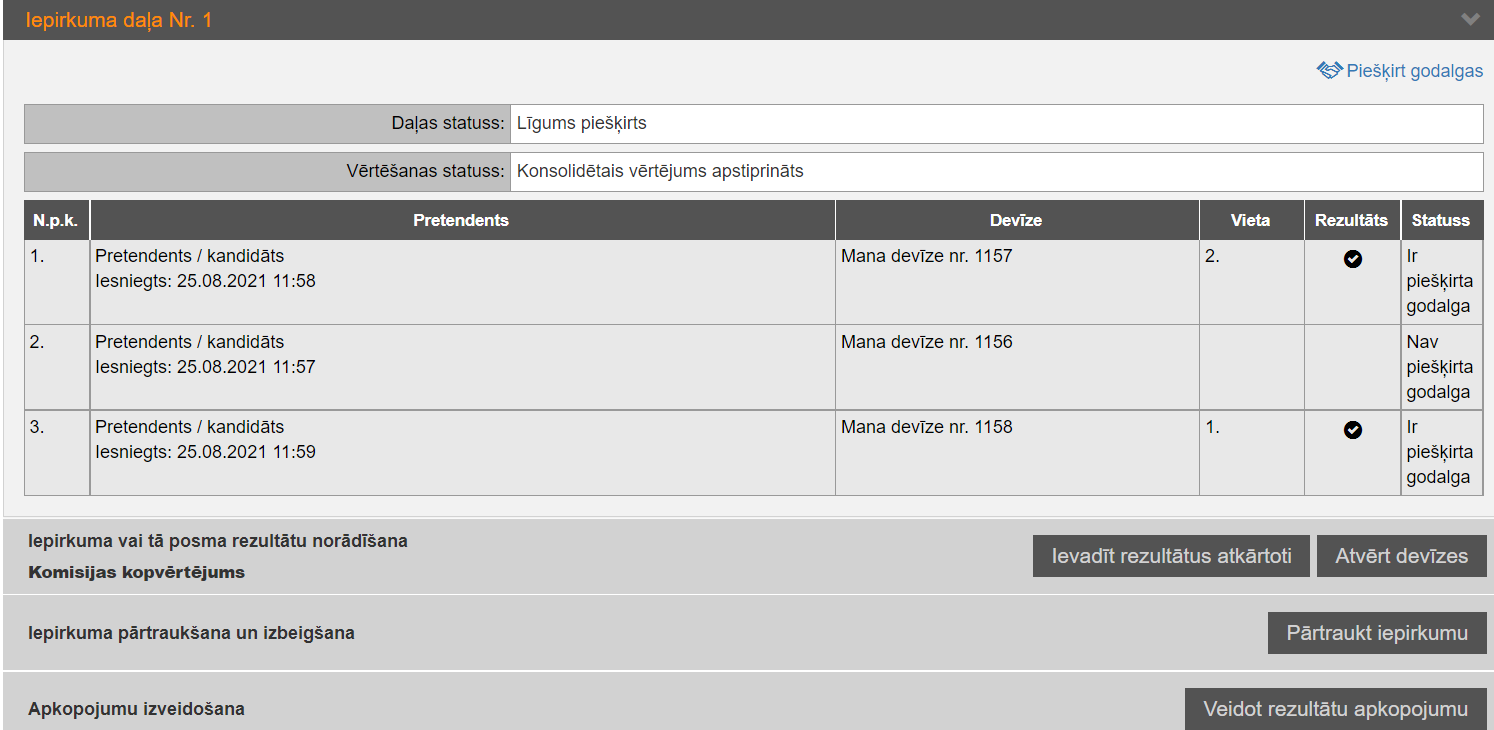Click the Atvērt devīzes button
The width and height of the screenshot is (1494, 730).
coord(1401,556)
